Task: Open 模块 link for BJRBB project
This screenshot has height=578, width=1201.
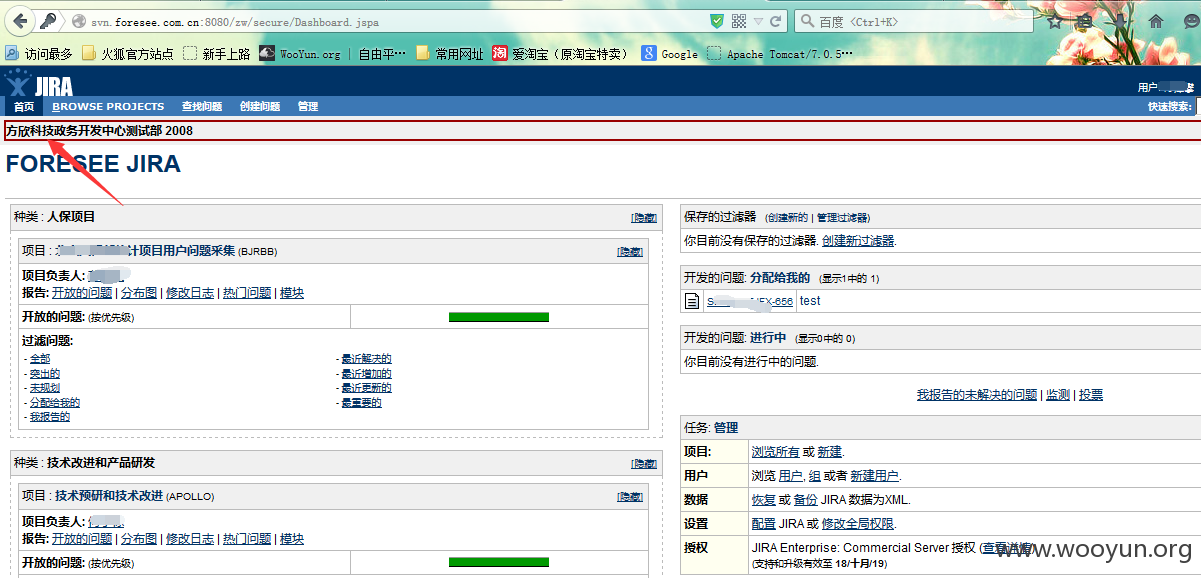Action: coord(292,293)
